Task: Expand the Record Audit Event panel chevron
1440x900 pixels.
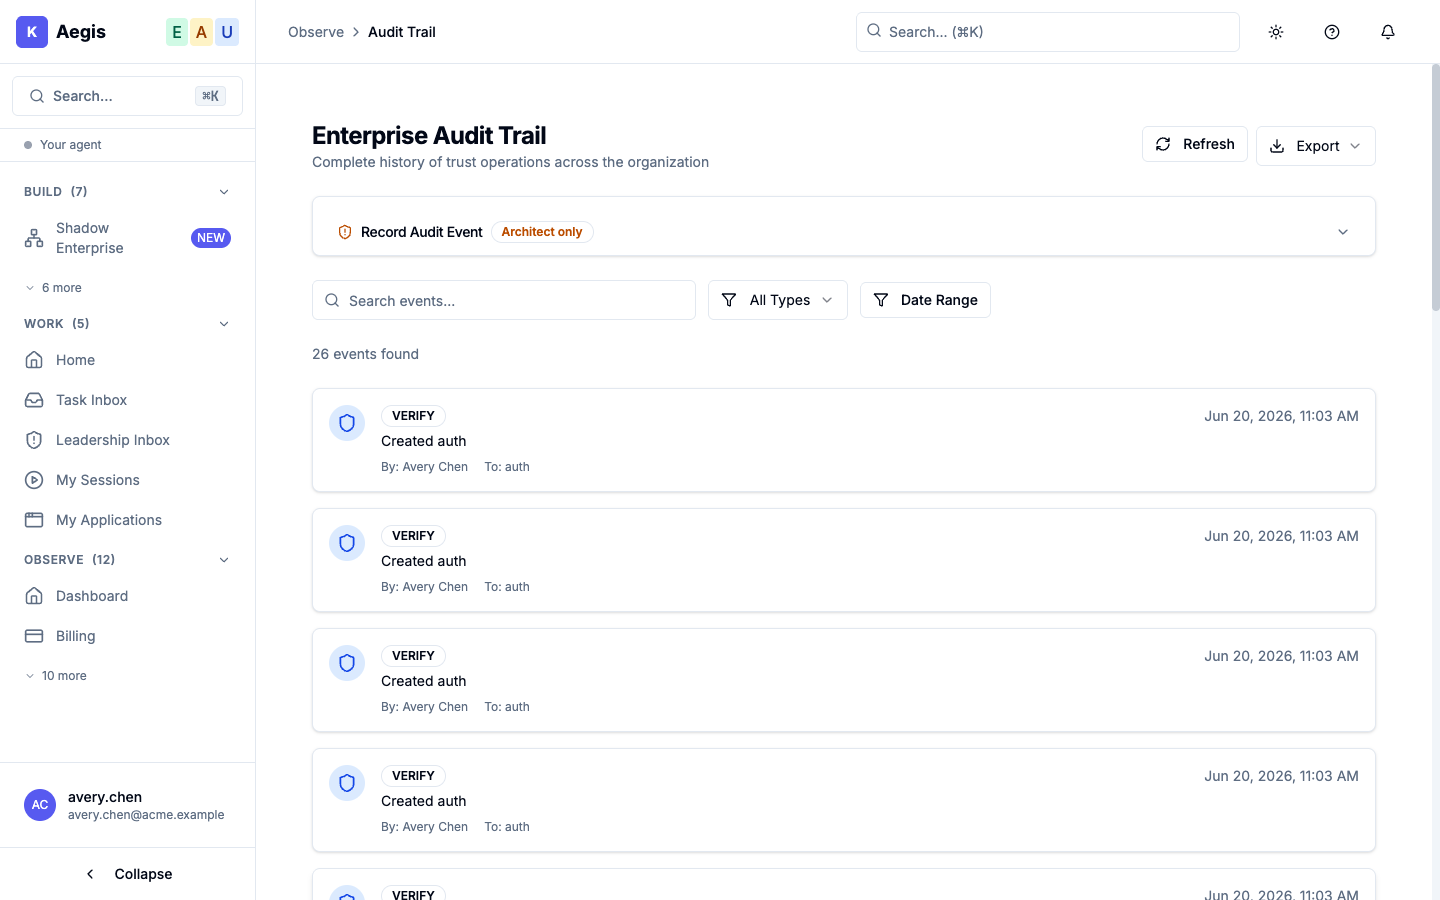Action: tap(1343, 232)
